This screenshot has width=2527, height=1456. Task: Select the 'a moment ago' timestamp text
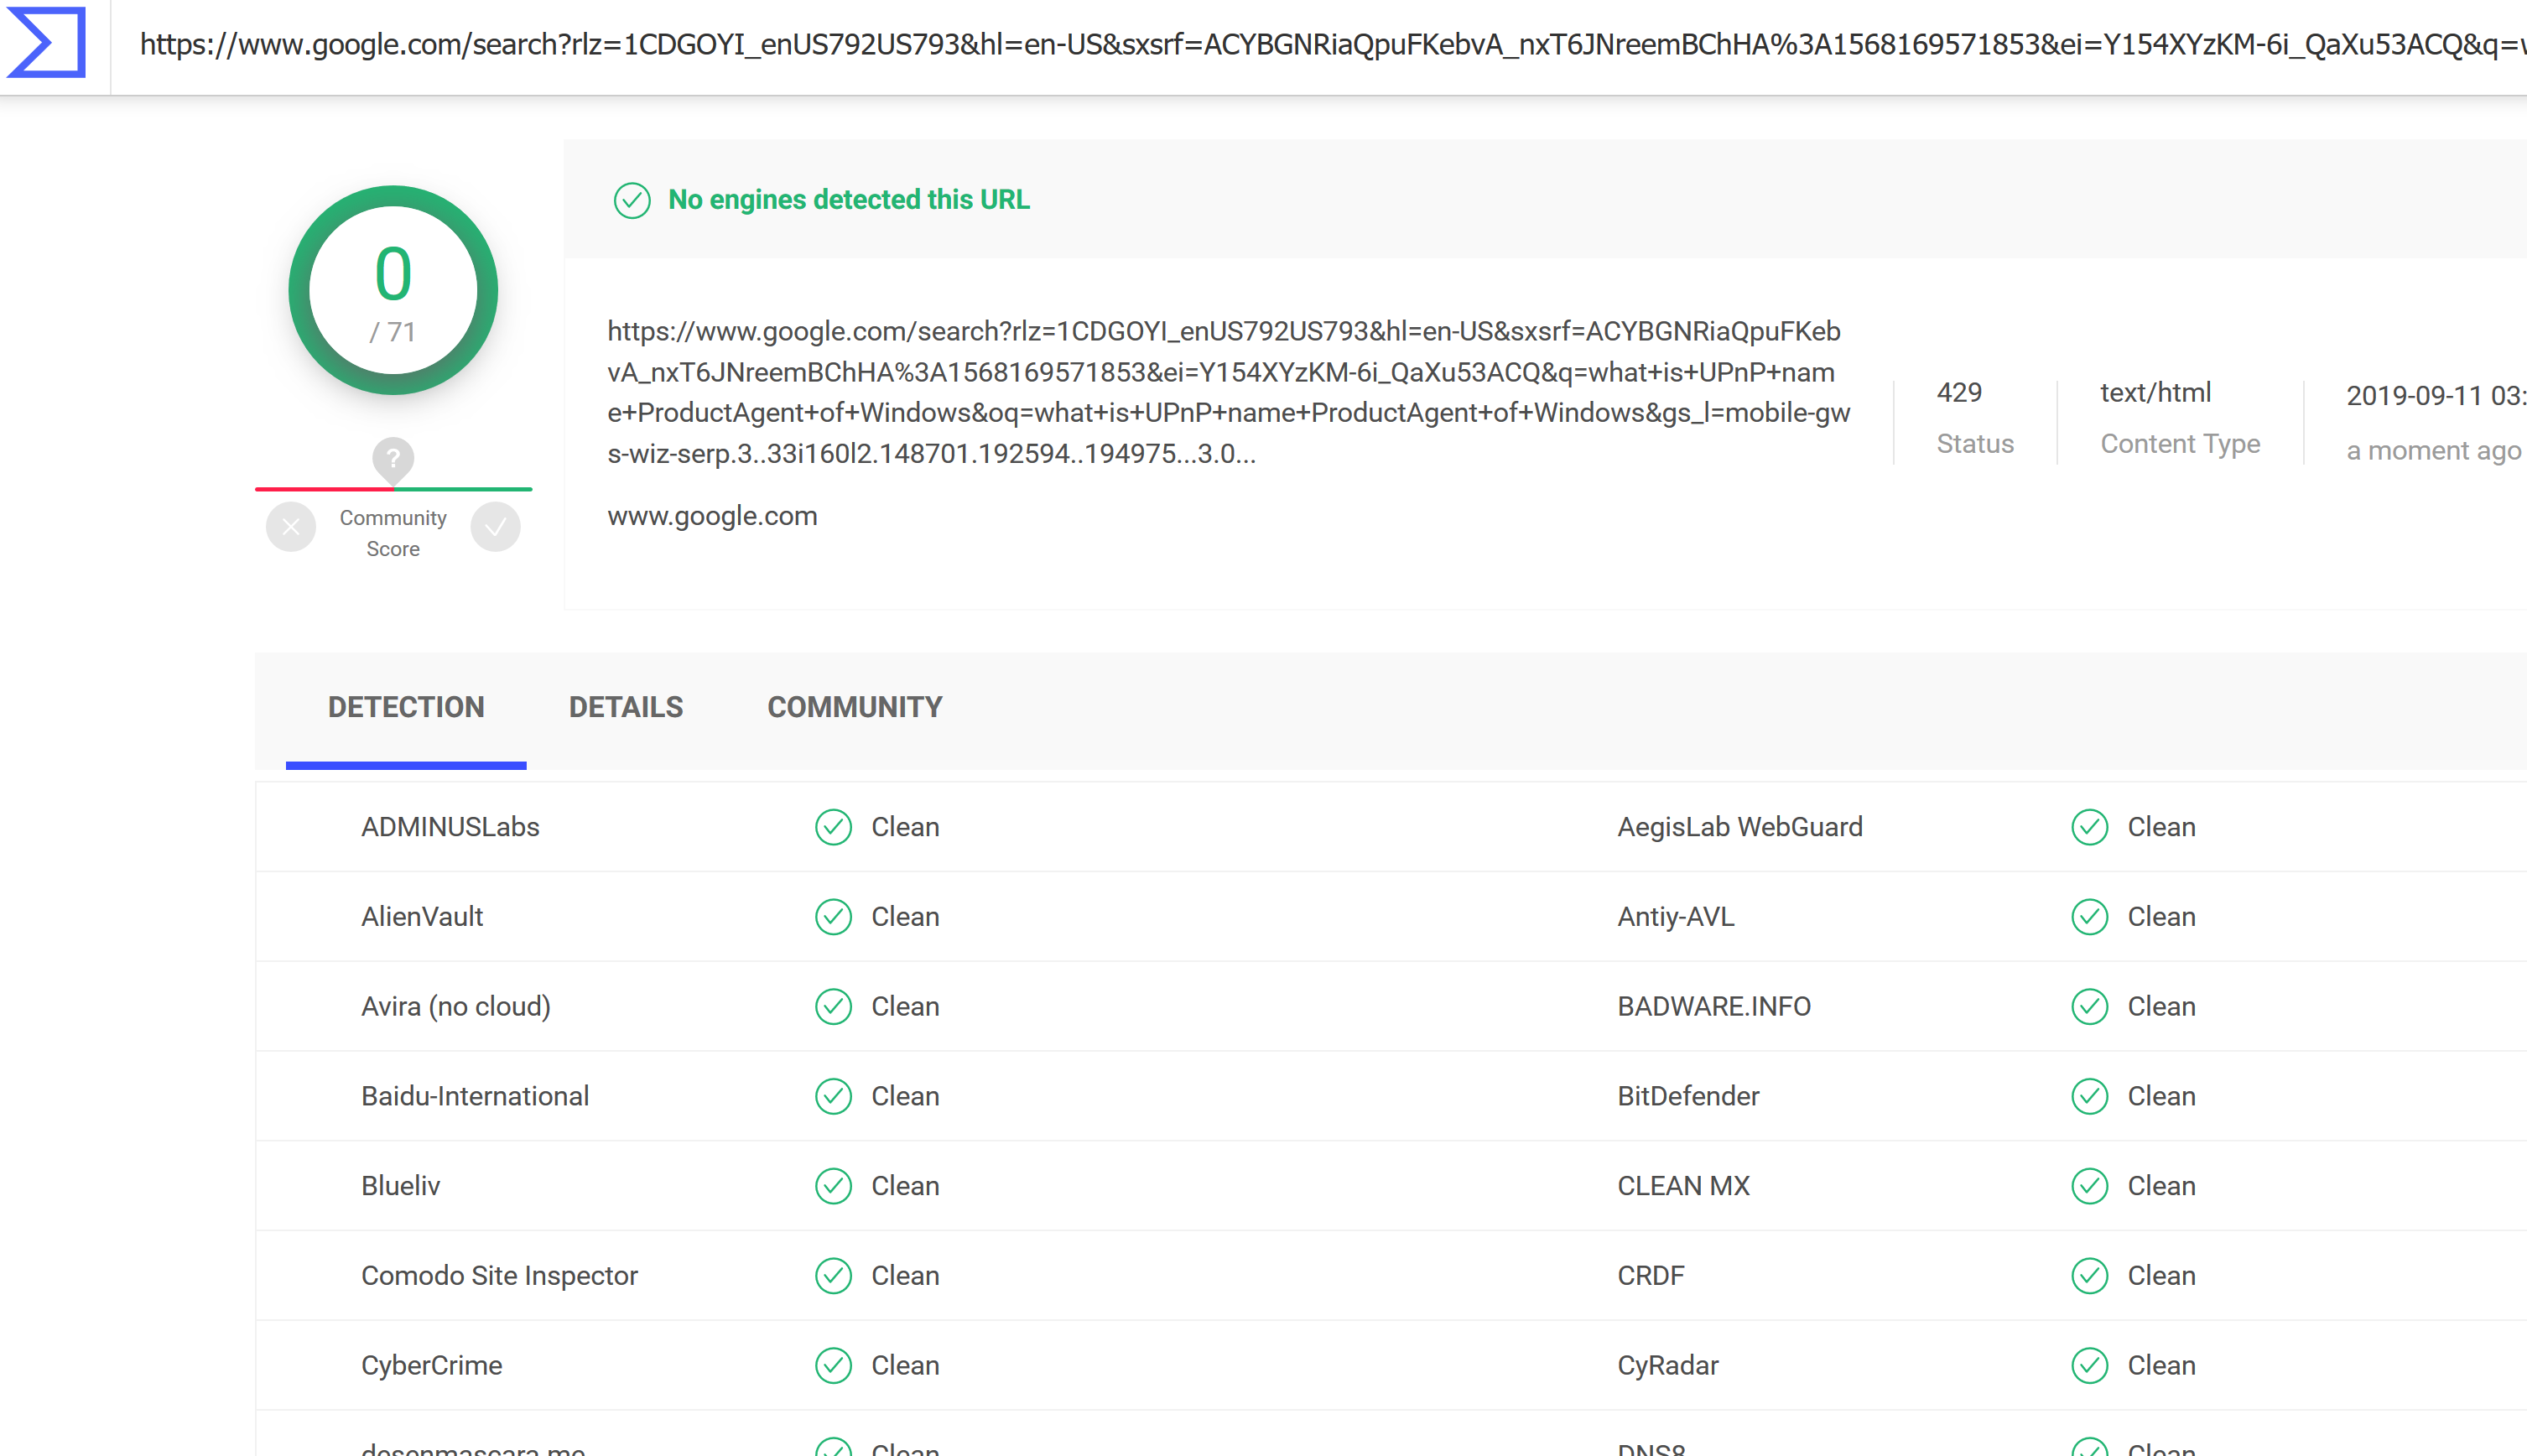2433,451
